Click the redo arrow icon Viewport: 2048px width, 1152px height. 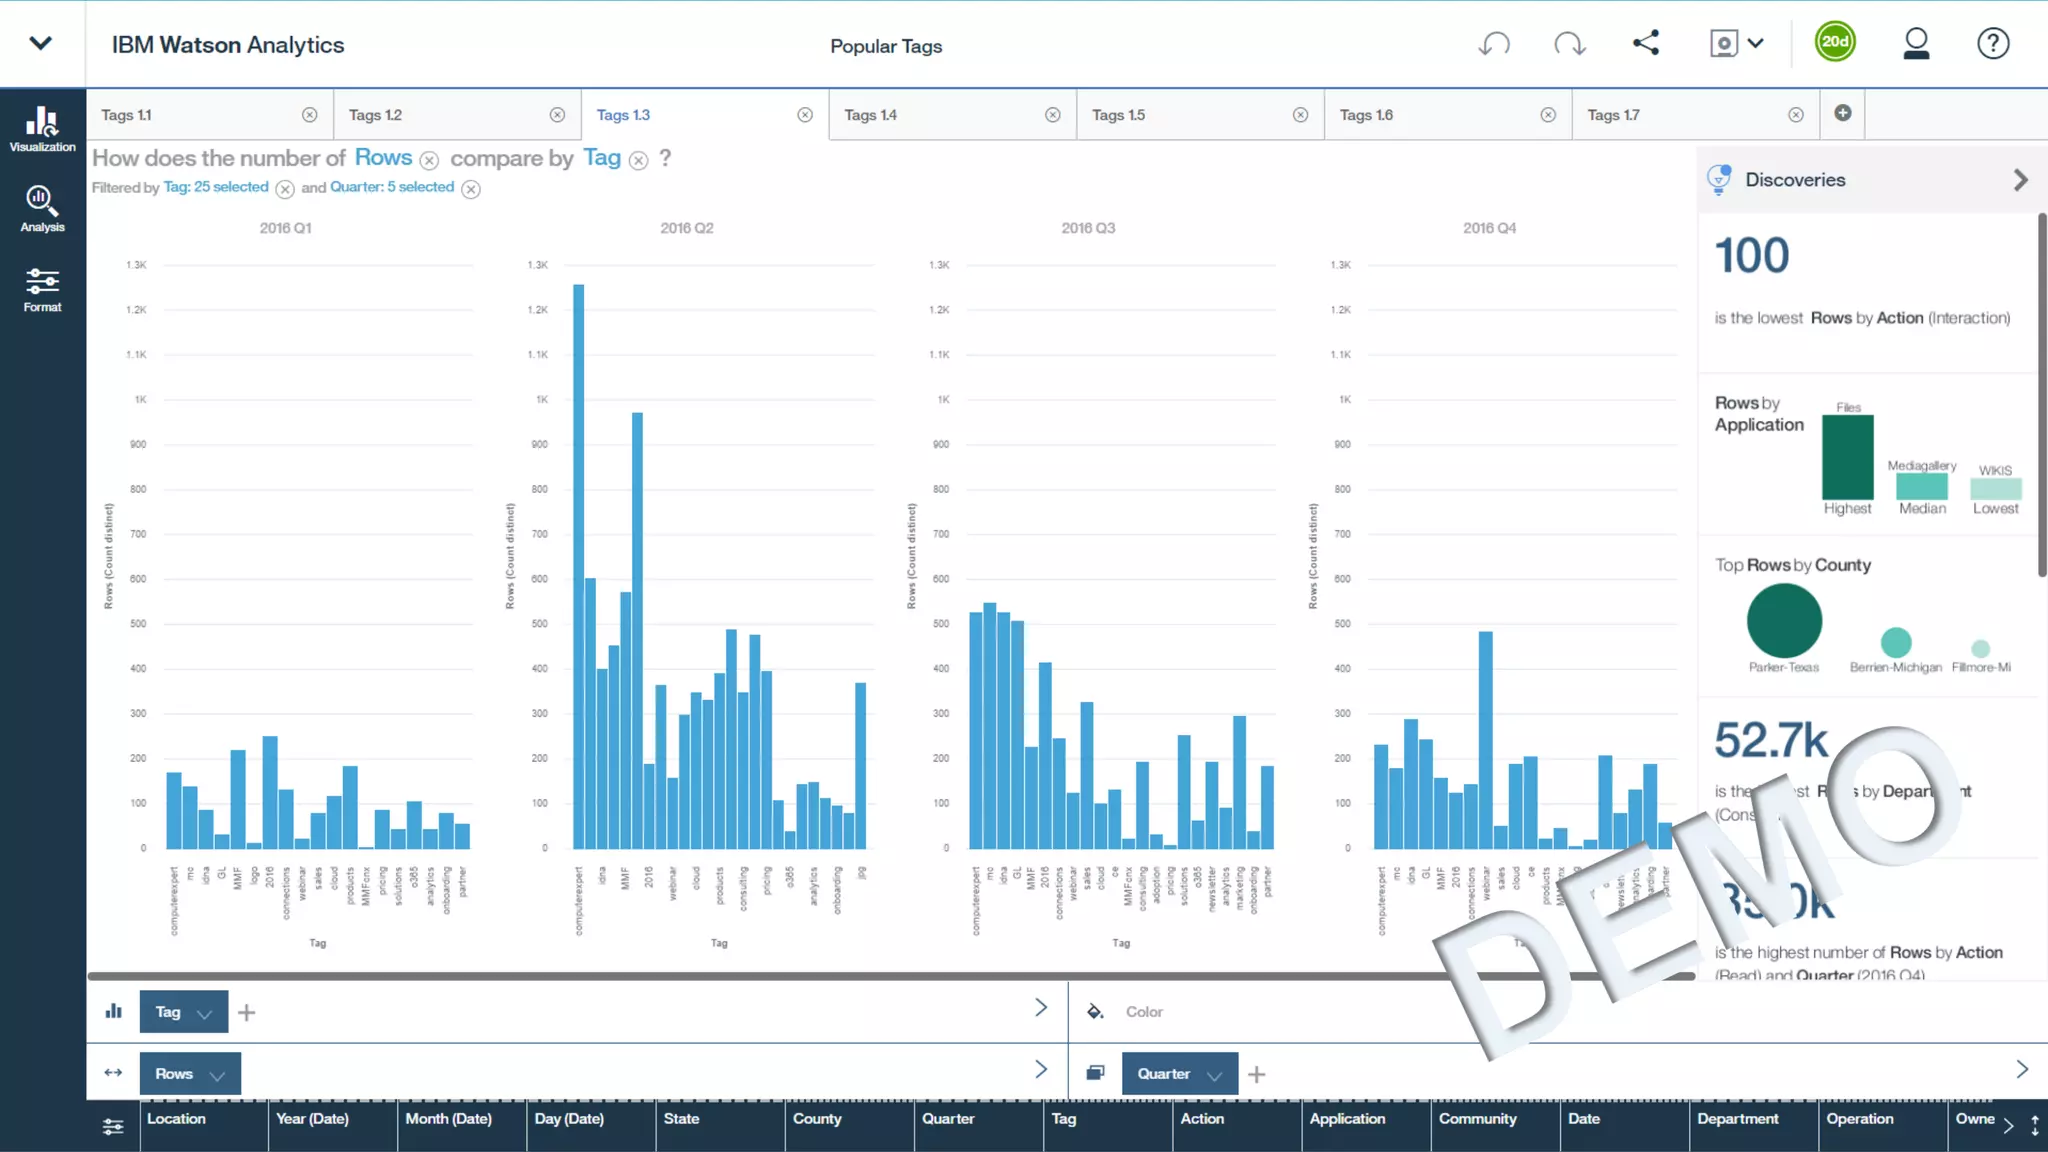(1570, 44)
